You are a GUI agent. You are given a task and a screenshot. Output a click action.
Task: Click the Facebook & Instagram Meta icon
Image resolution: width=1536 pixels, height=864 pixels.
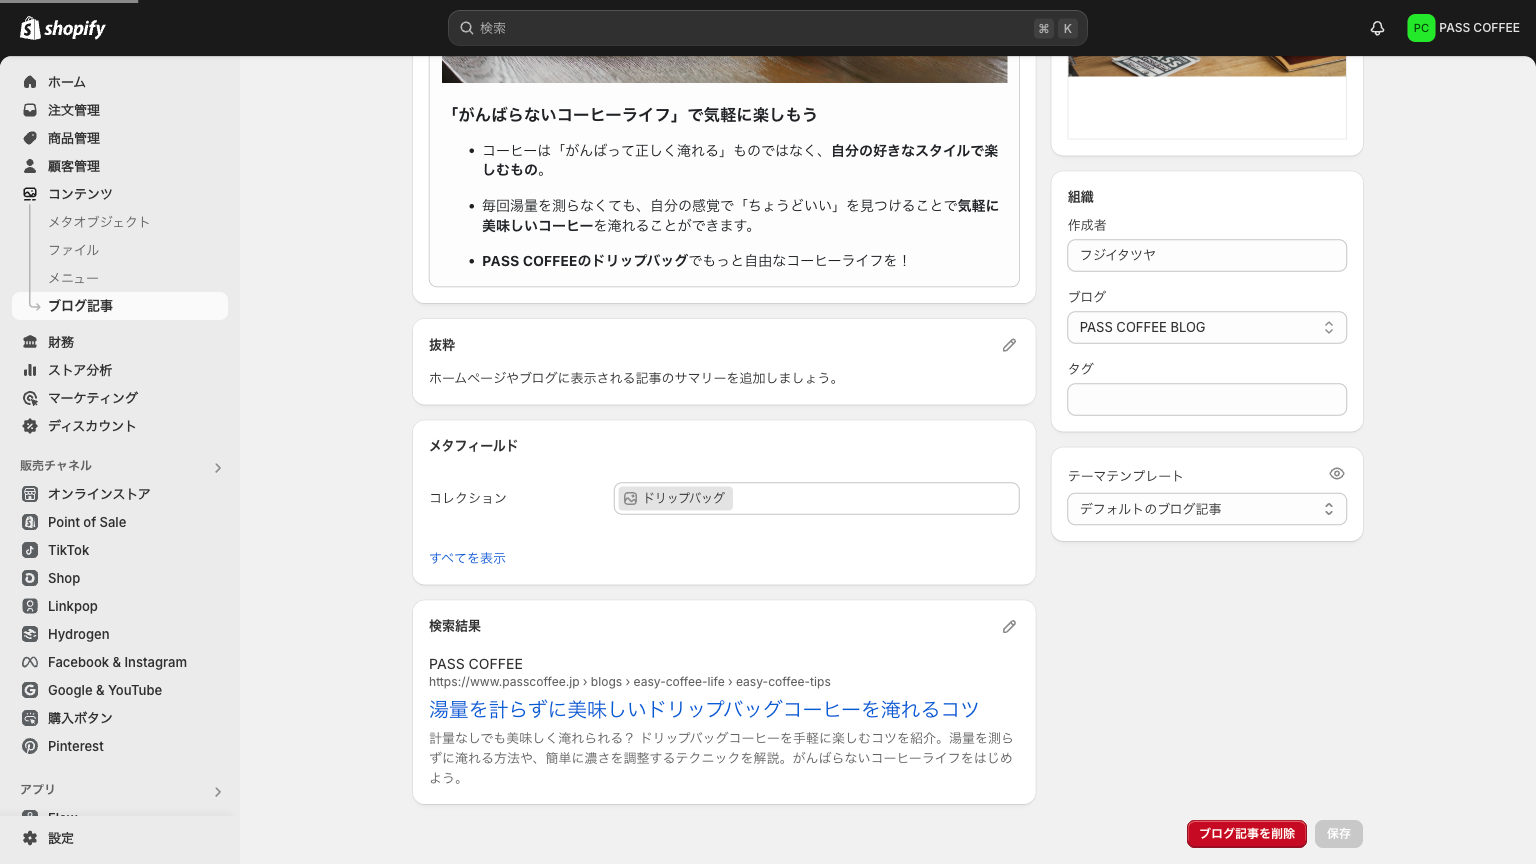30,662
